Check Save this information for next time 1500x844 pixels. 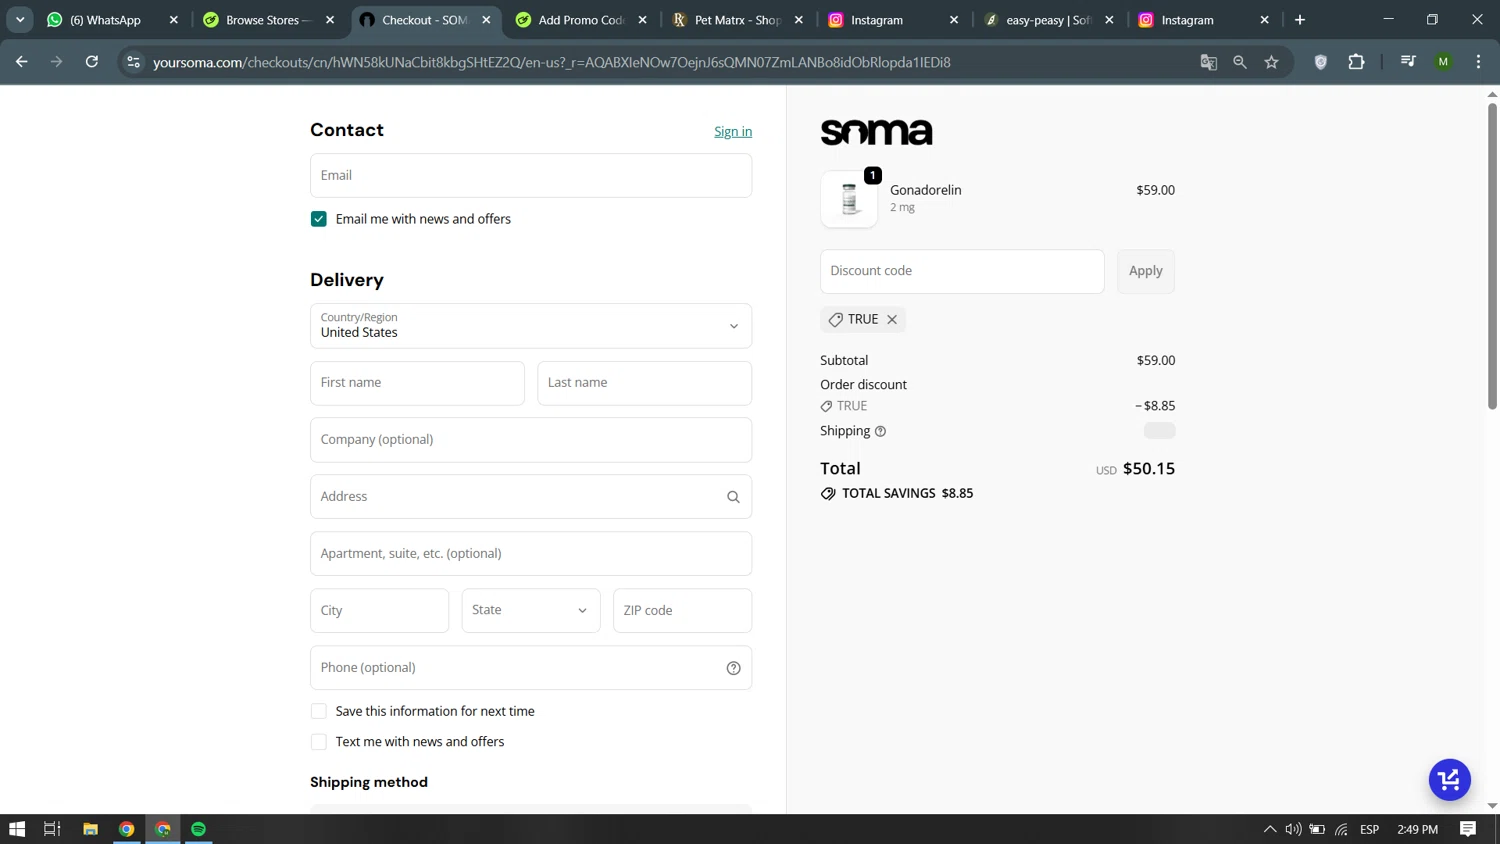[319, 711]
